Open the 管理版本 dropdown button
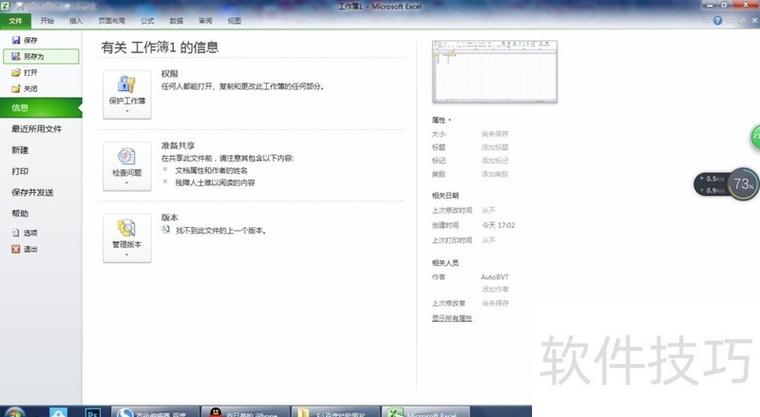The height and width of the screenshot is (417, 760). tap(127, 238)
